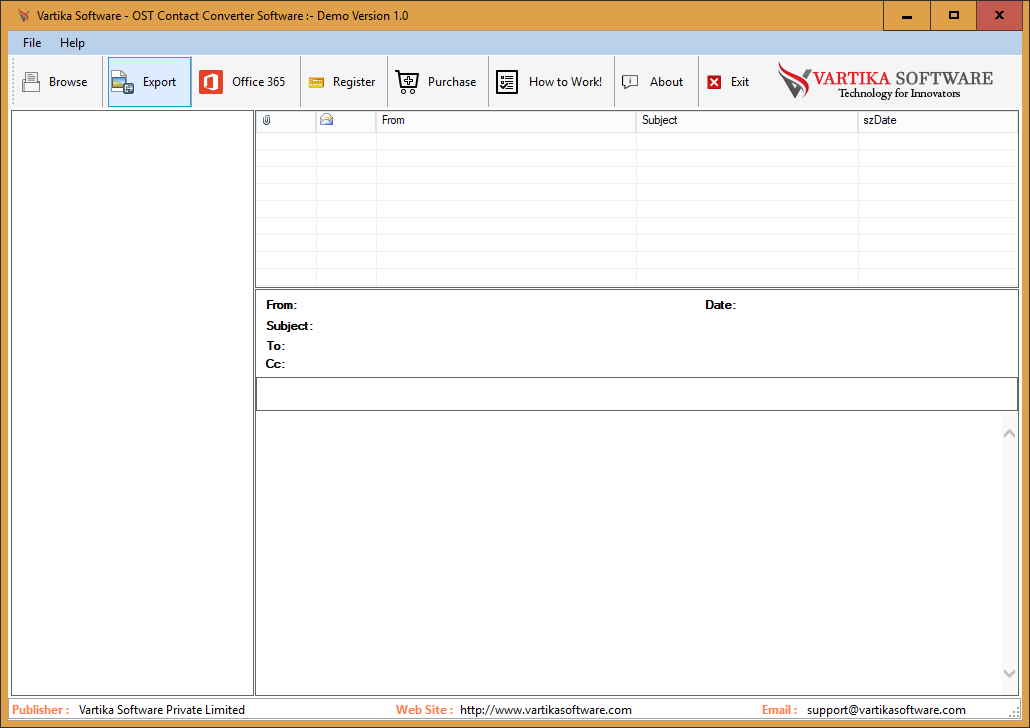
Task: Click the Date: label in preview pane
Action: (x=721, y=305)
